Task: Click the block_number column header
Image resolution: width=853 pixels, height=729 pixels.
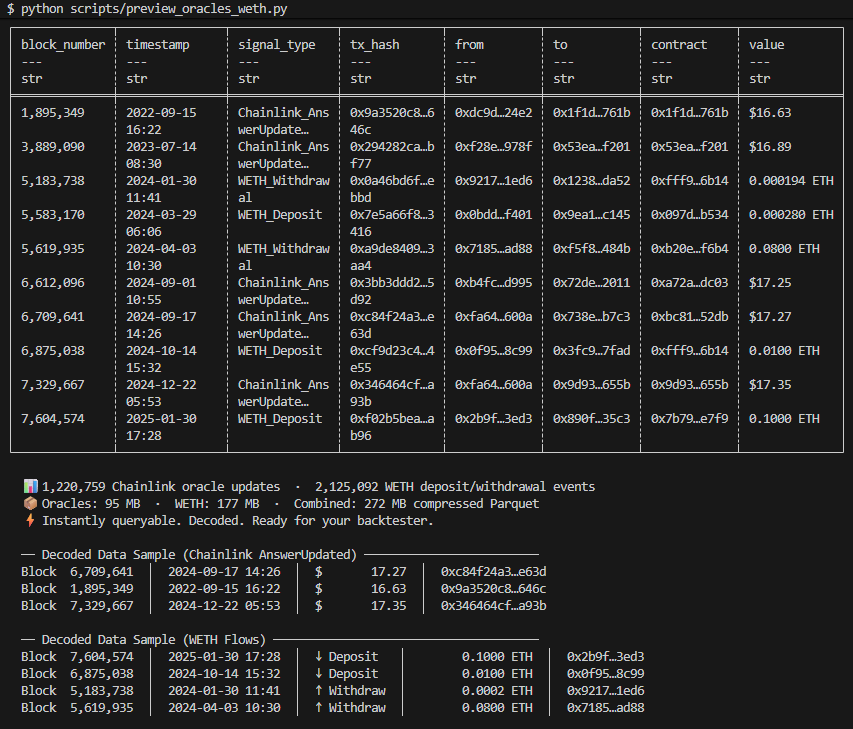Action: (63, 44)
